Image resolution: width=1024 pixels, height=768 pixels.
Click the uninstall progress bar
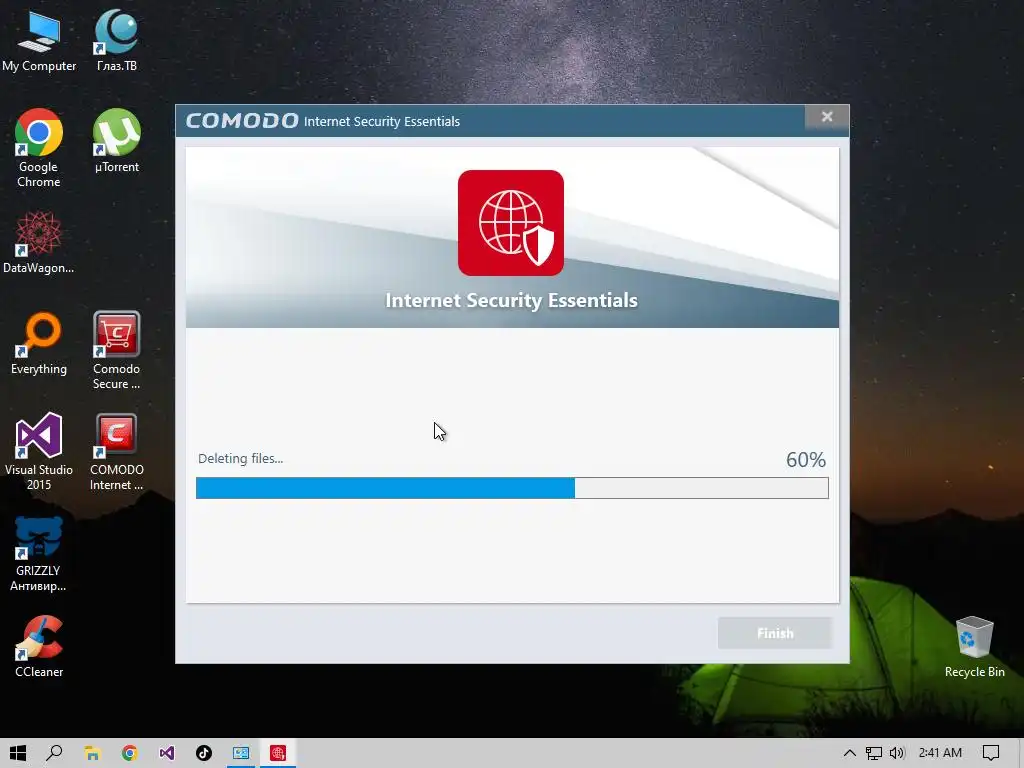click(x=512, y=488)
